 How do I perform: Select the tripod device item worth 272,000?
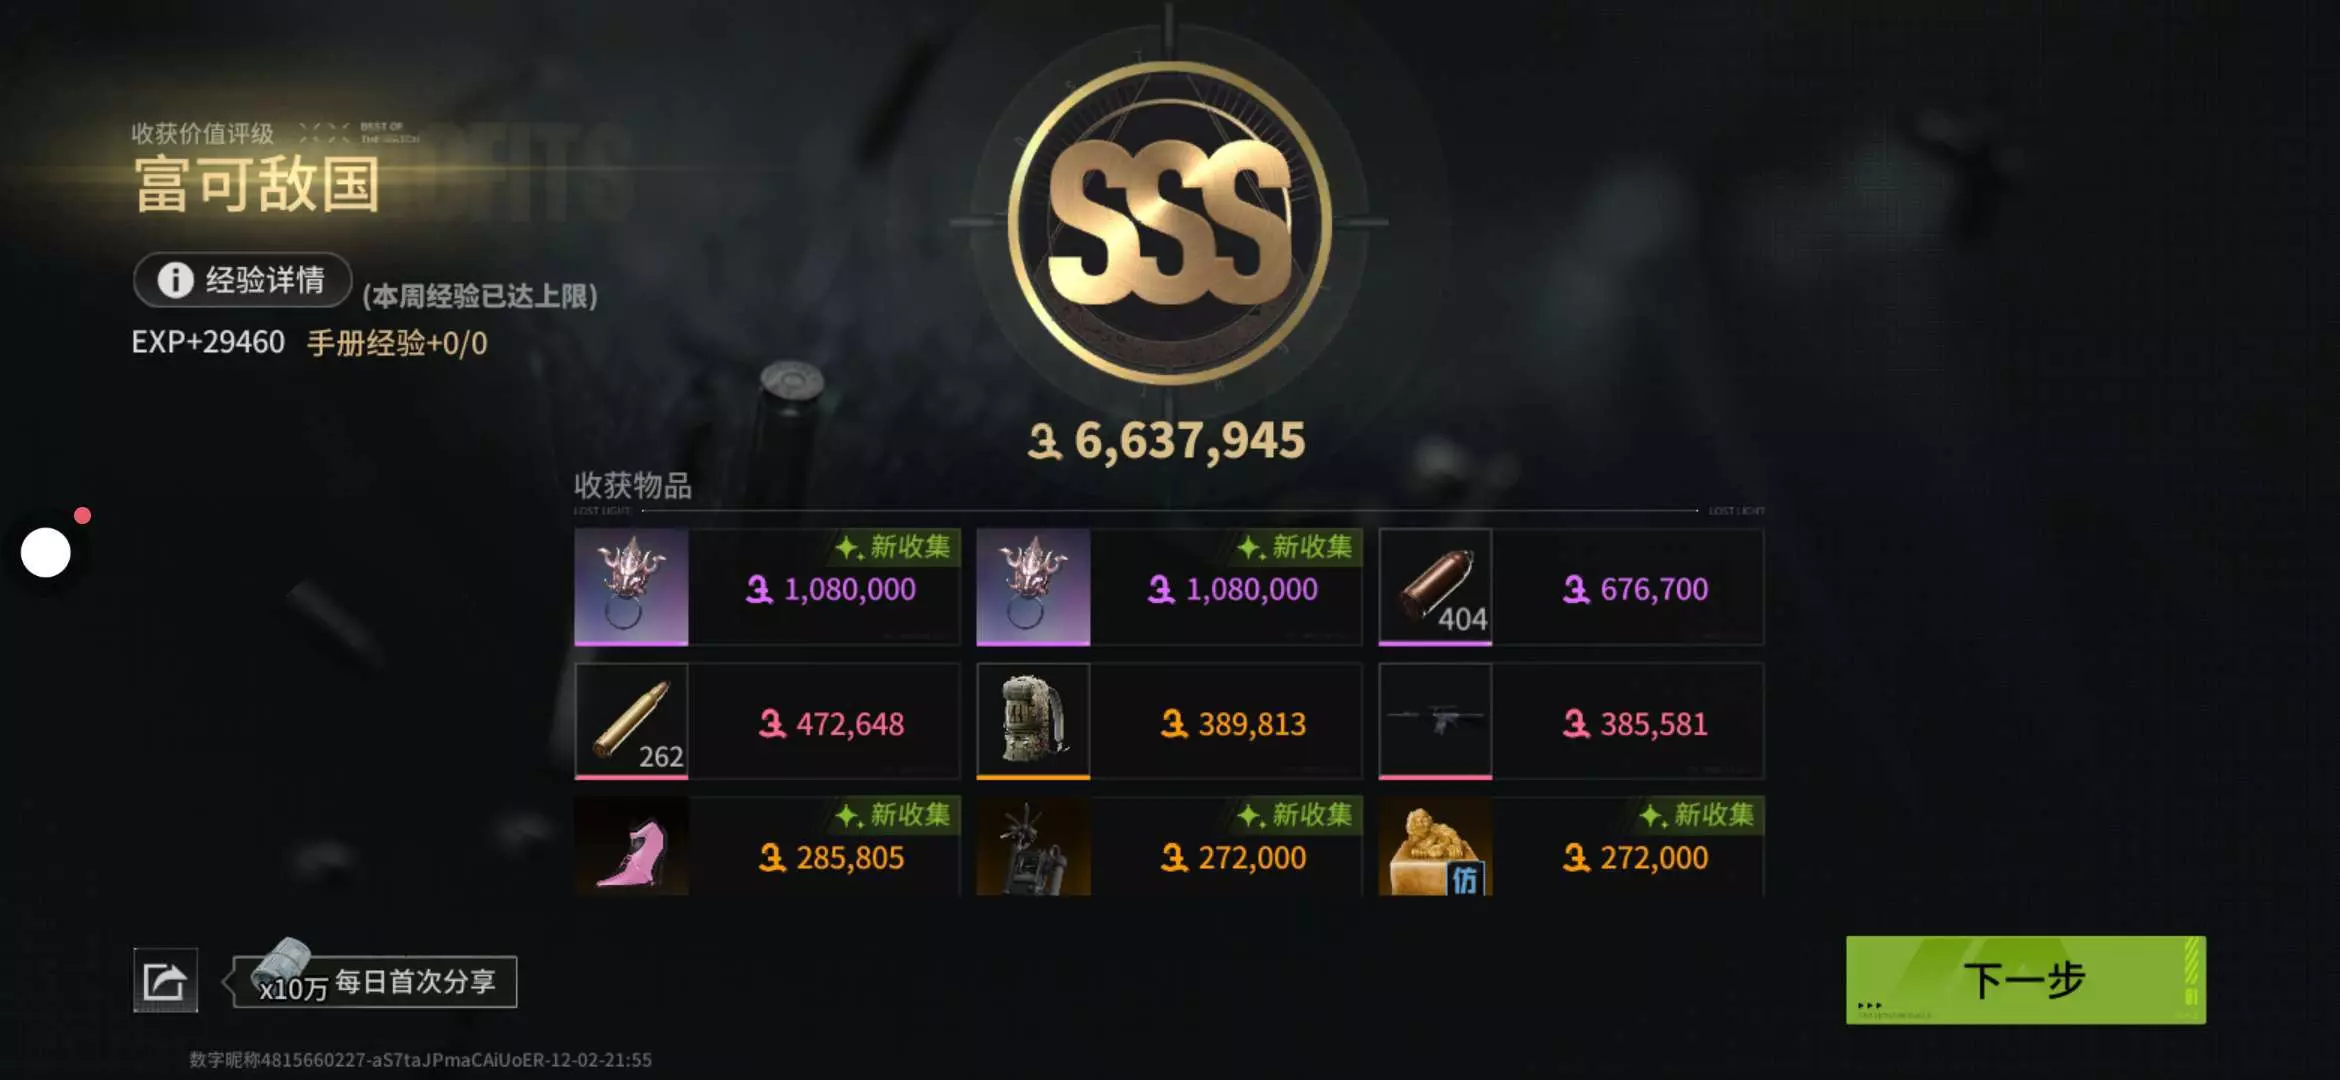click(x=1033, y=846)
